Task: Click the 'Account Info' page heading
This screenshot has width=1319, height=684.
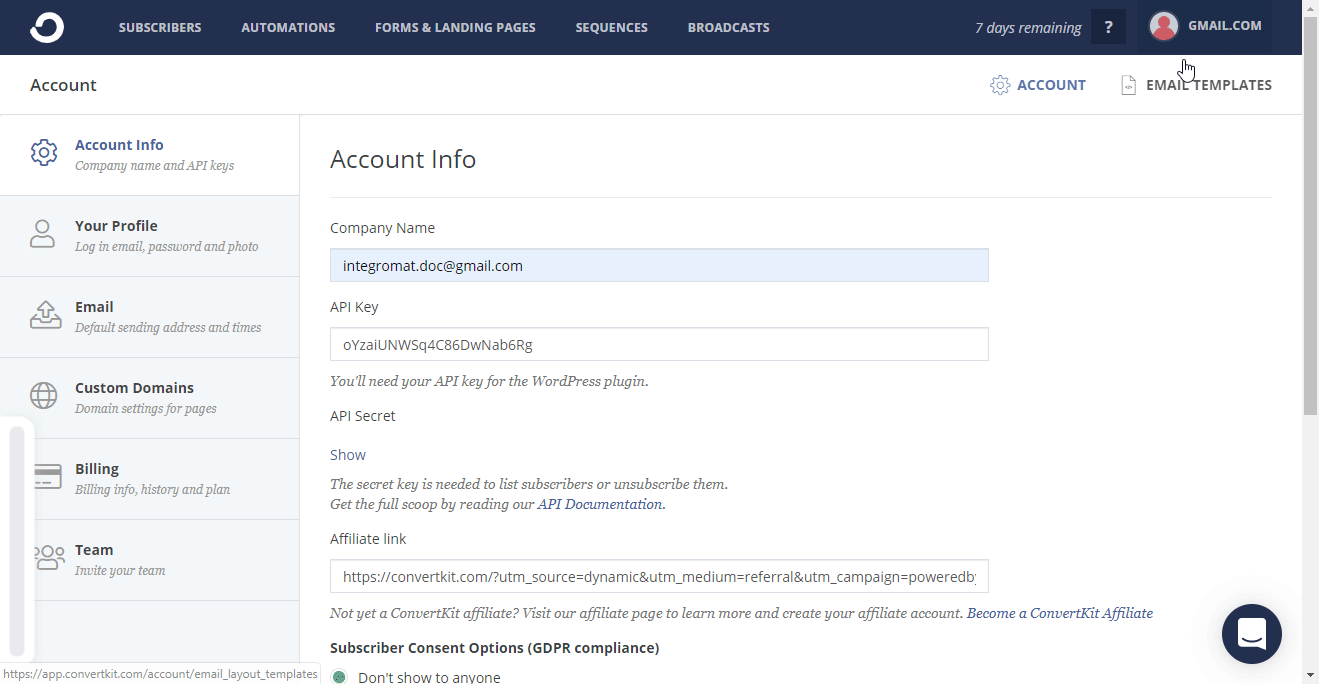Action: [x=403, y=159]
